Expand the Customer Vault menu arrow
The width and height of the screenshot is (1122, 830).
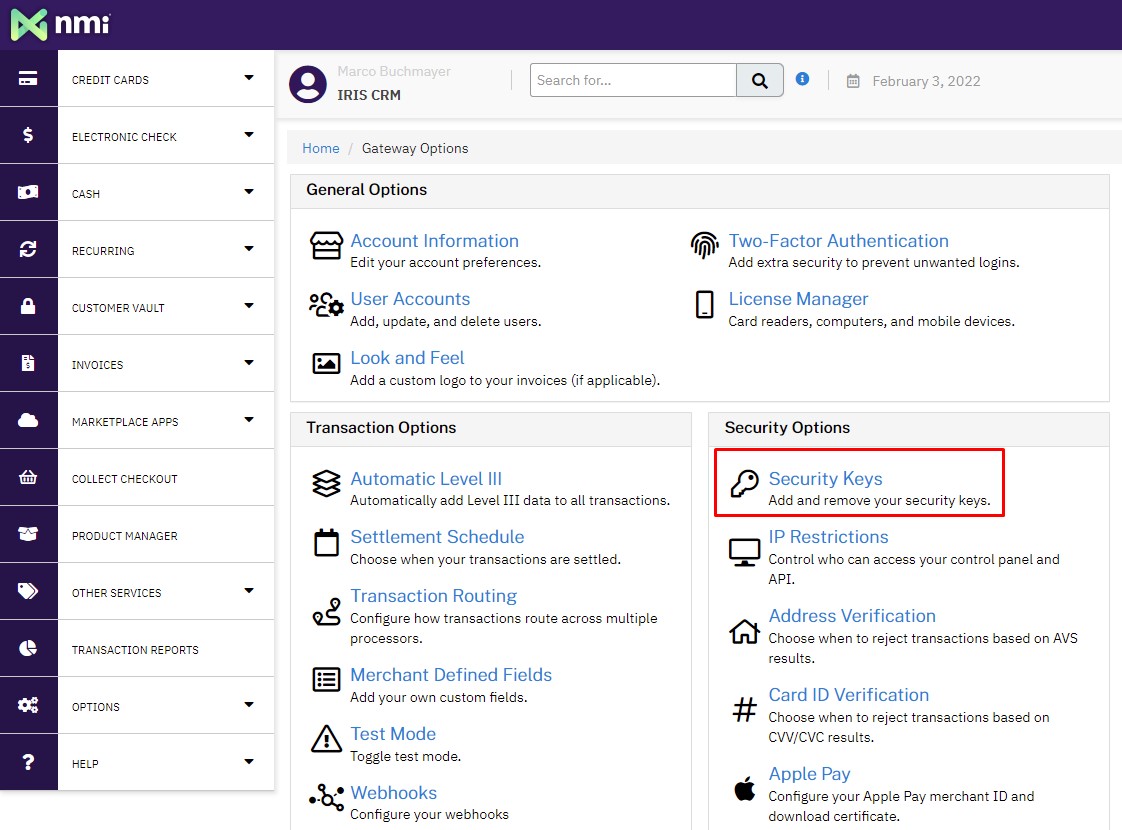point(249,306)
